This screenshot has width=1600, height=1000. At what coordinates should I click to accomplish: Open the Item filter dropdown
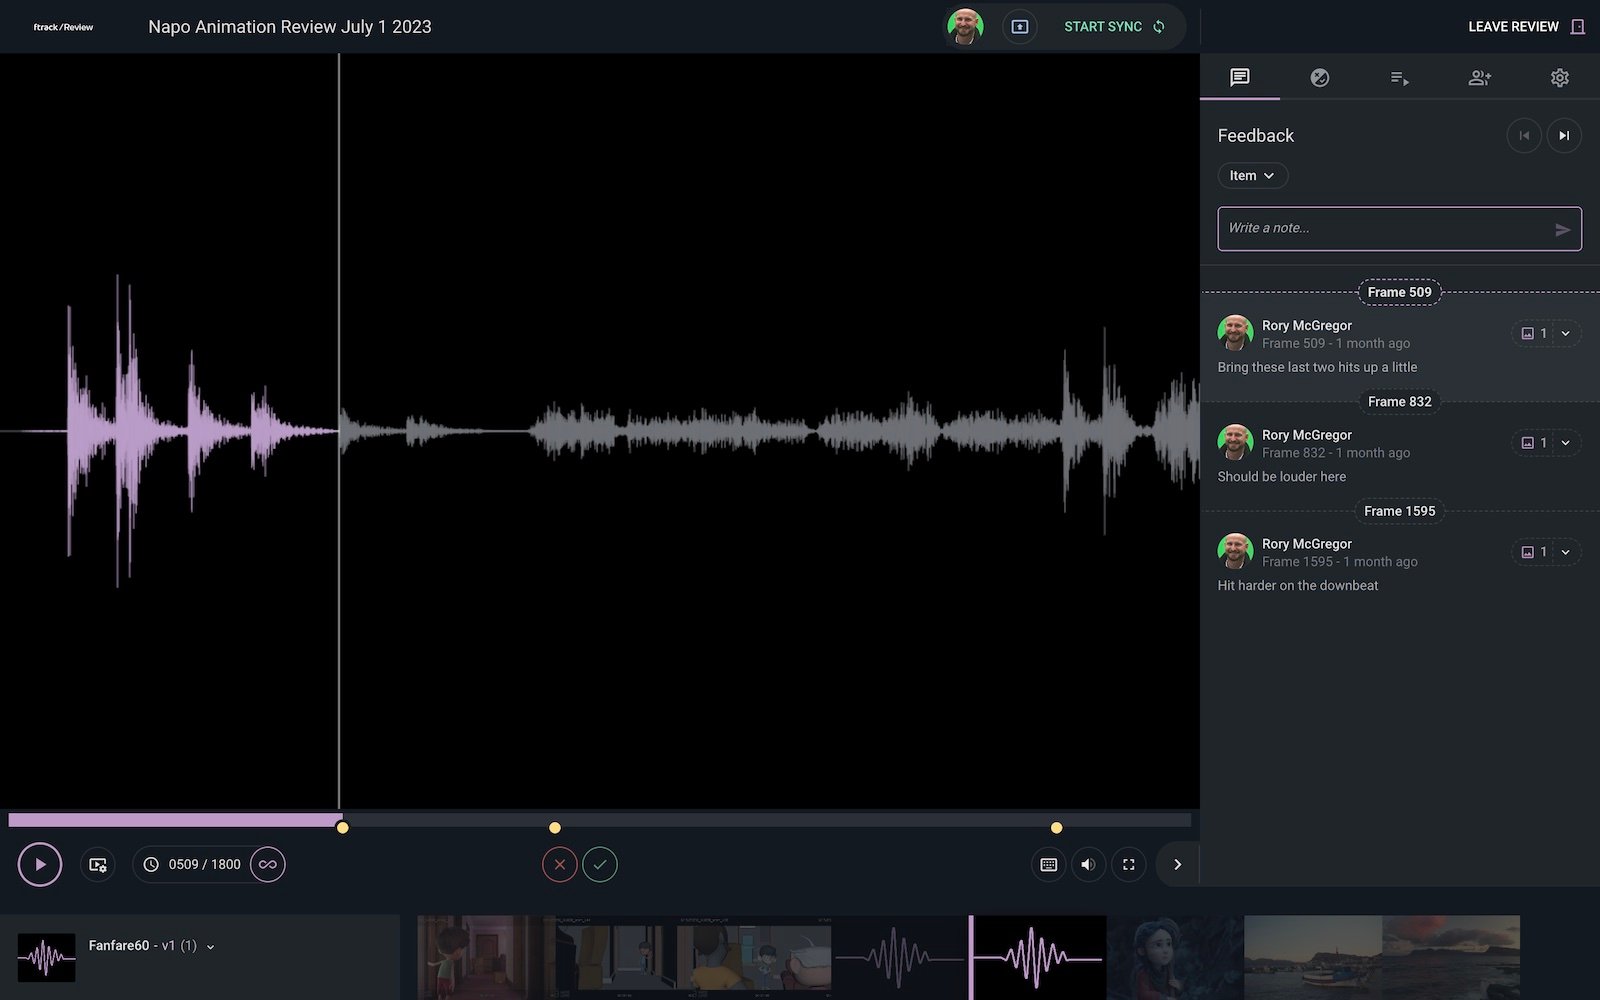tap(1252, 176)
